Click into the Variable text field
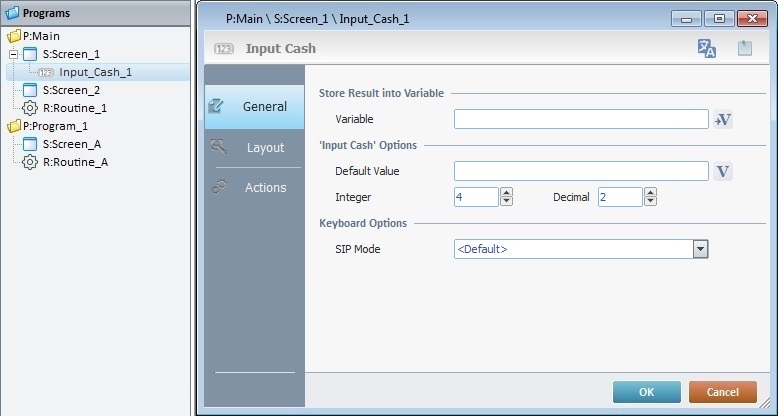Screen dimensions: 778x416 click(x=581, y=120)
